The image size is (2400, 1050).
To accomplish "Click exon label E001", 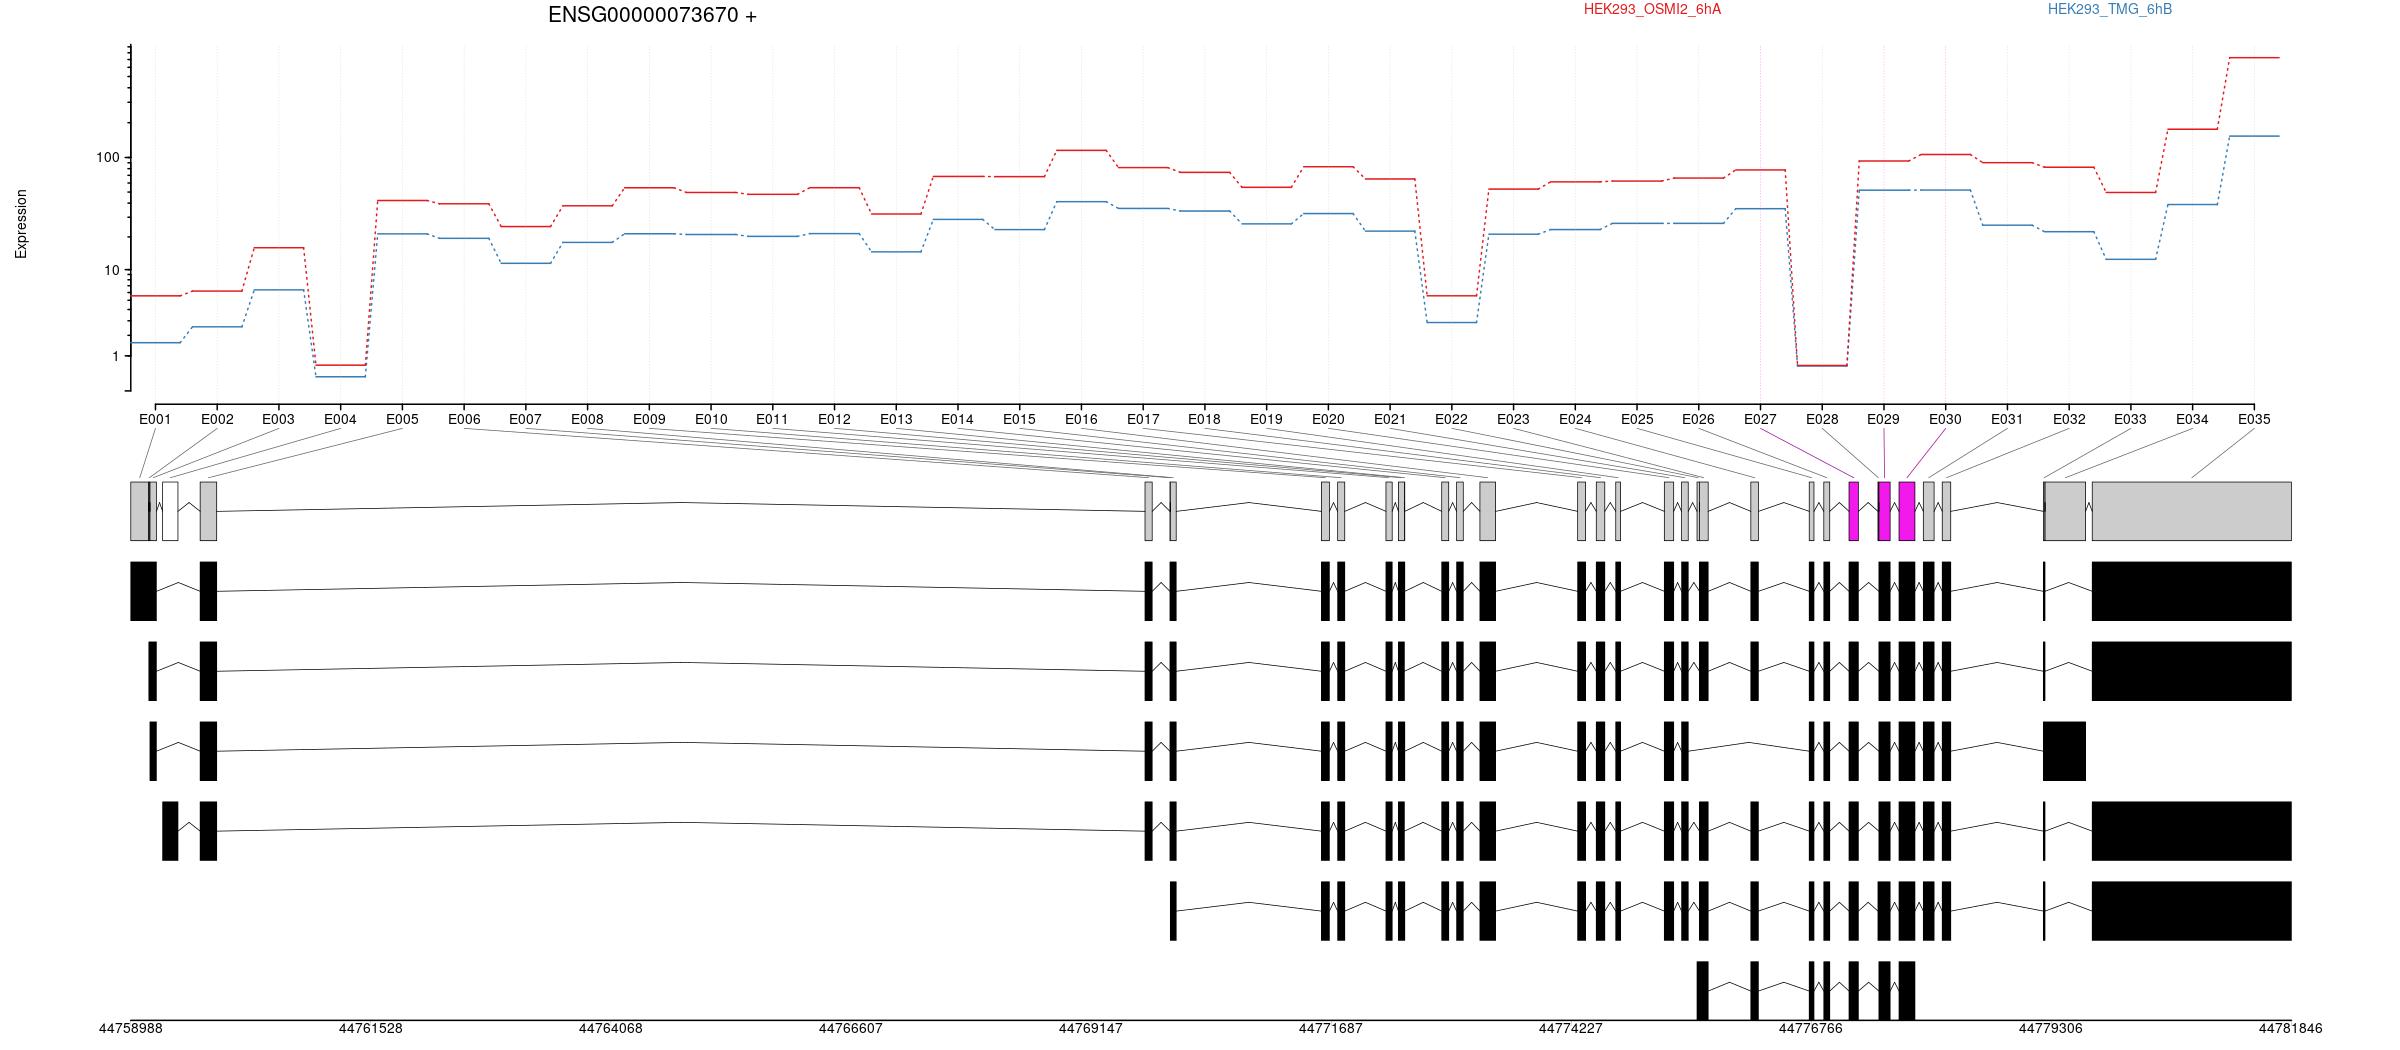I will tap(155, 419).
